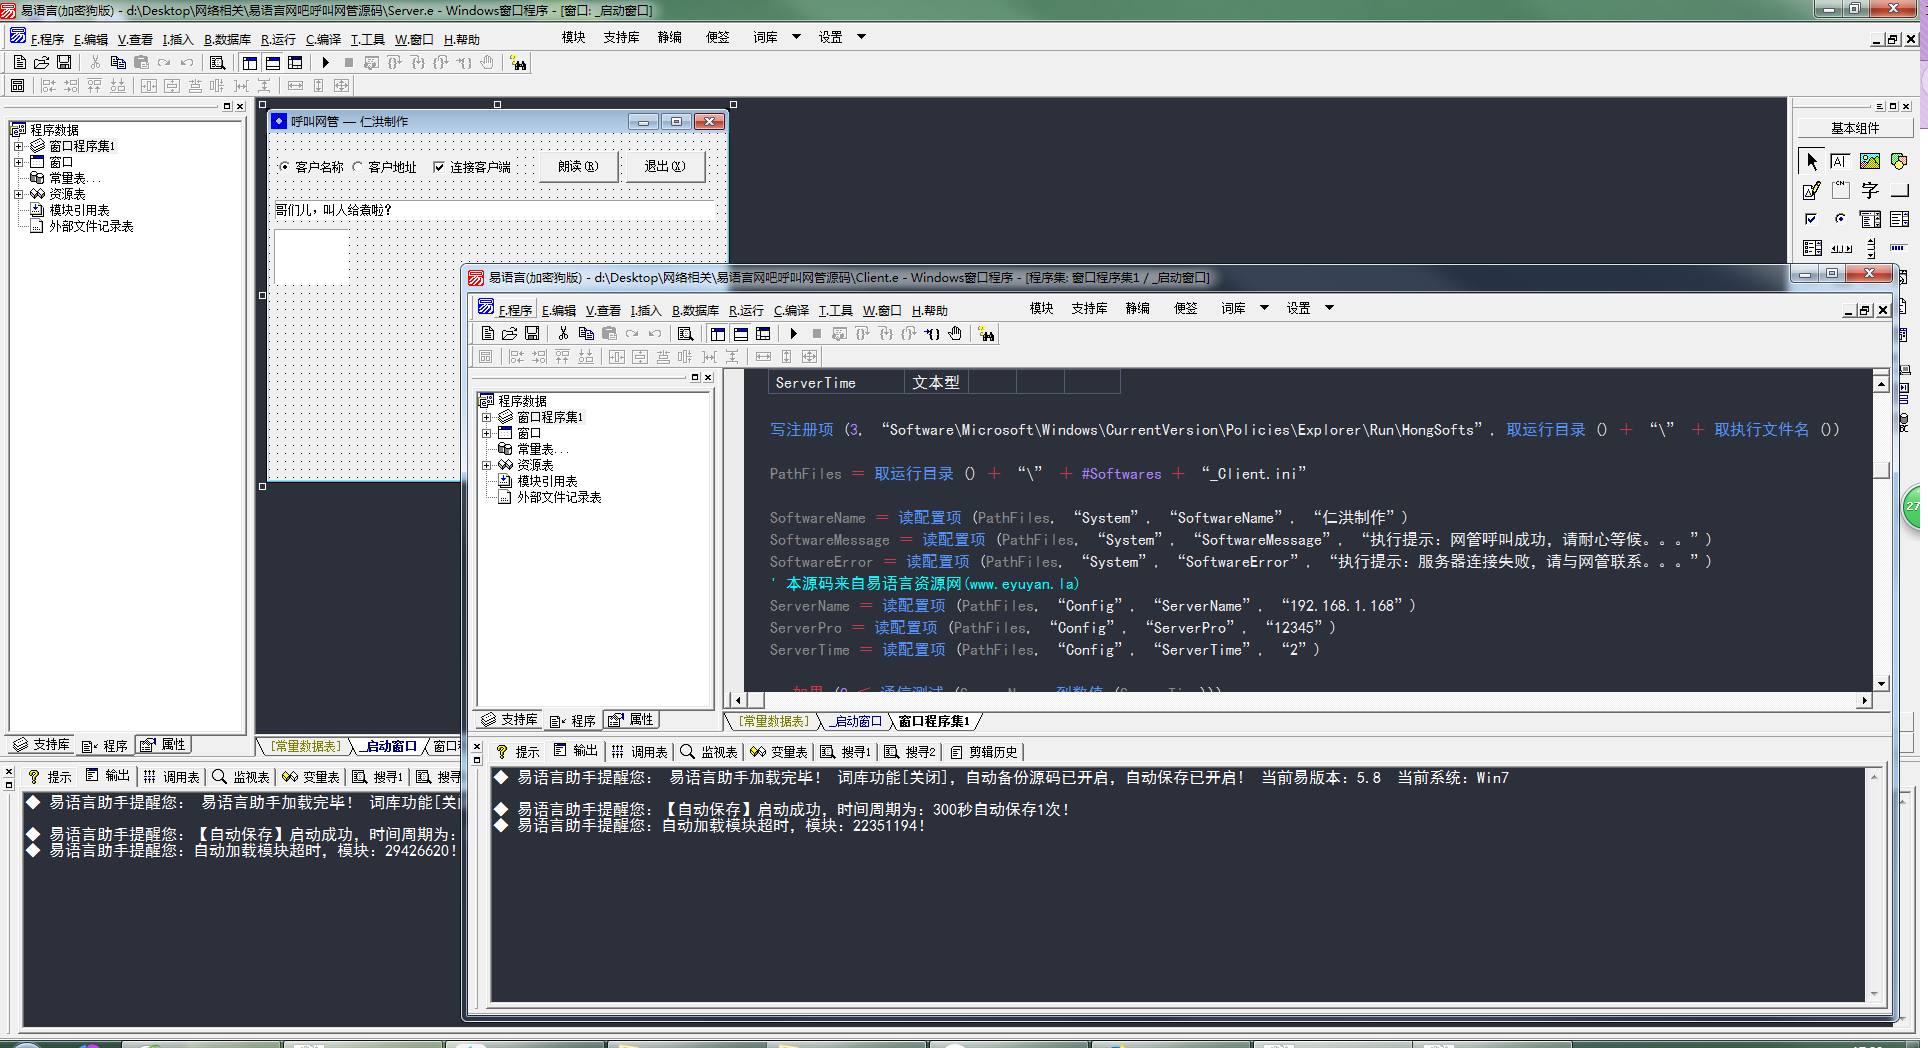This screenshot has height=1048, width=1928.
Task: Open 'C.编译' menu in Client window
Action: click(x=791, y=311)
